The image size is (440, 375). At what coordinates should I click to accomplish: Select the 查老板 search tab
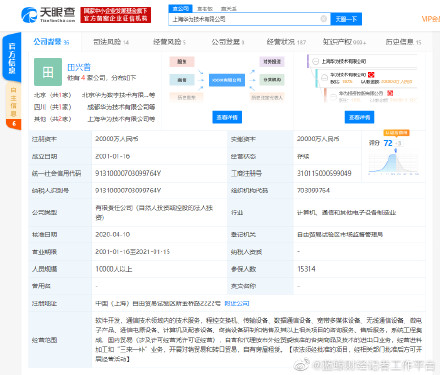[205, 9]
